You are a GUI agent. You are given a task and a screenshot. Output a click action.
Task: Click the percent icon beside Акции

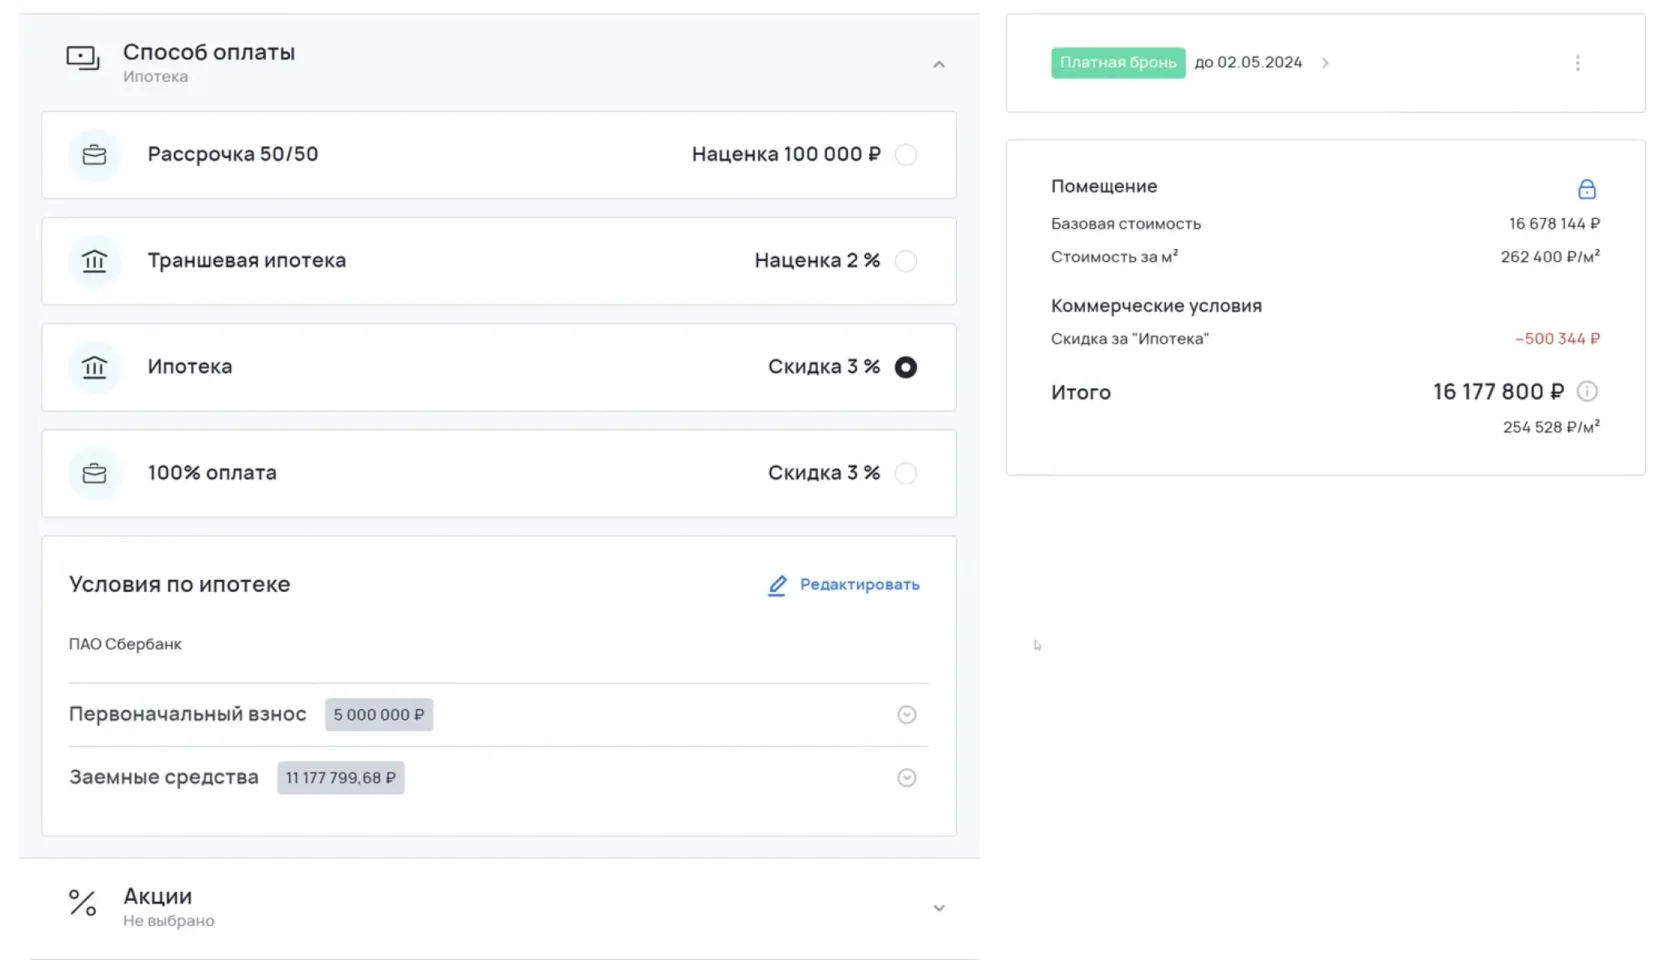coord(83,903)
